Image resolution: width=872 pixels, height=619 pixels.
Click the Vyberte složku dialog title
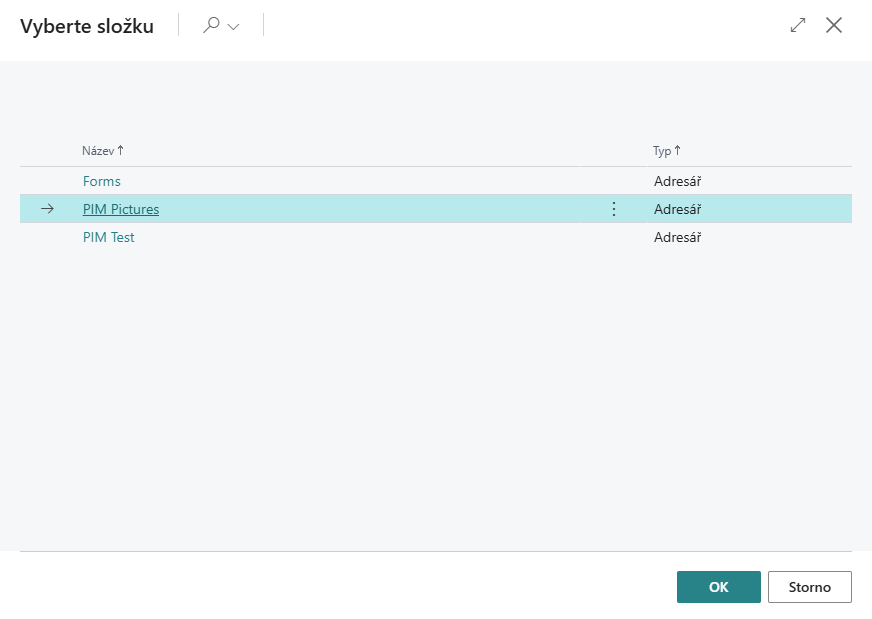(x=87, y=27)
